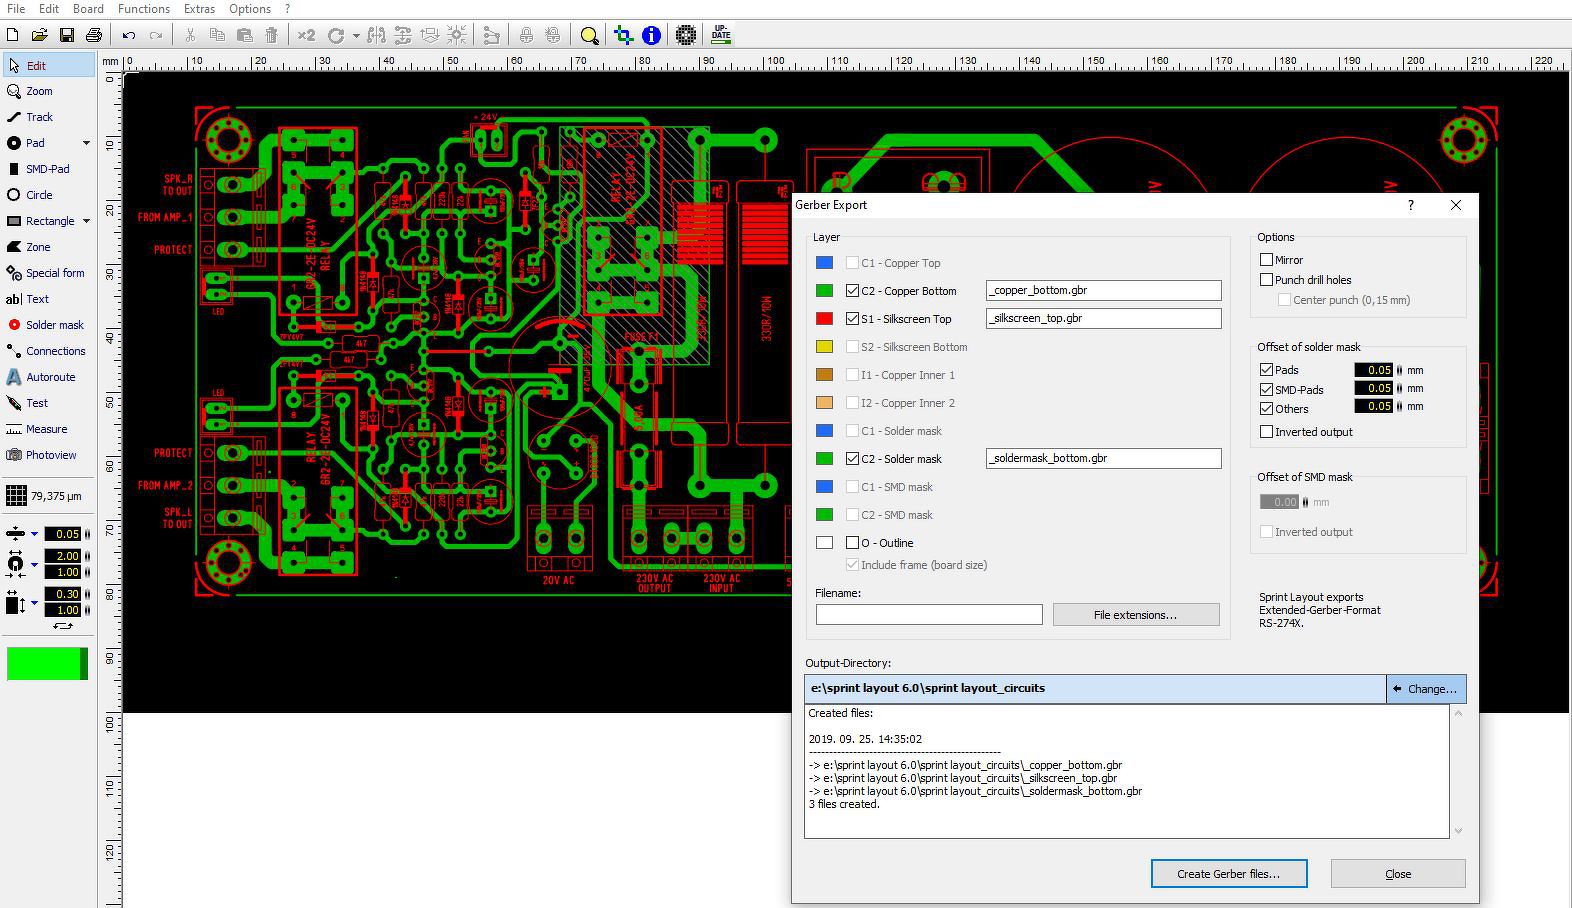Screen dimensions: 1572x908
Task: Click the Gerber Export help question mark
Action: coord(1411,205)
